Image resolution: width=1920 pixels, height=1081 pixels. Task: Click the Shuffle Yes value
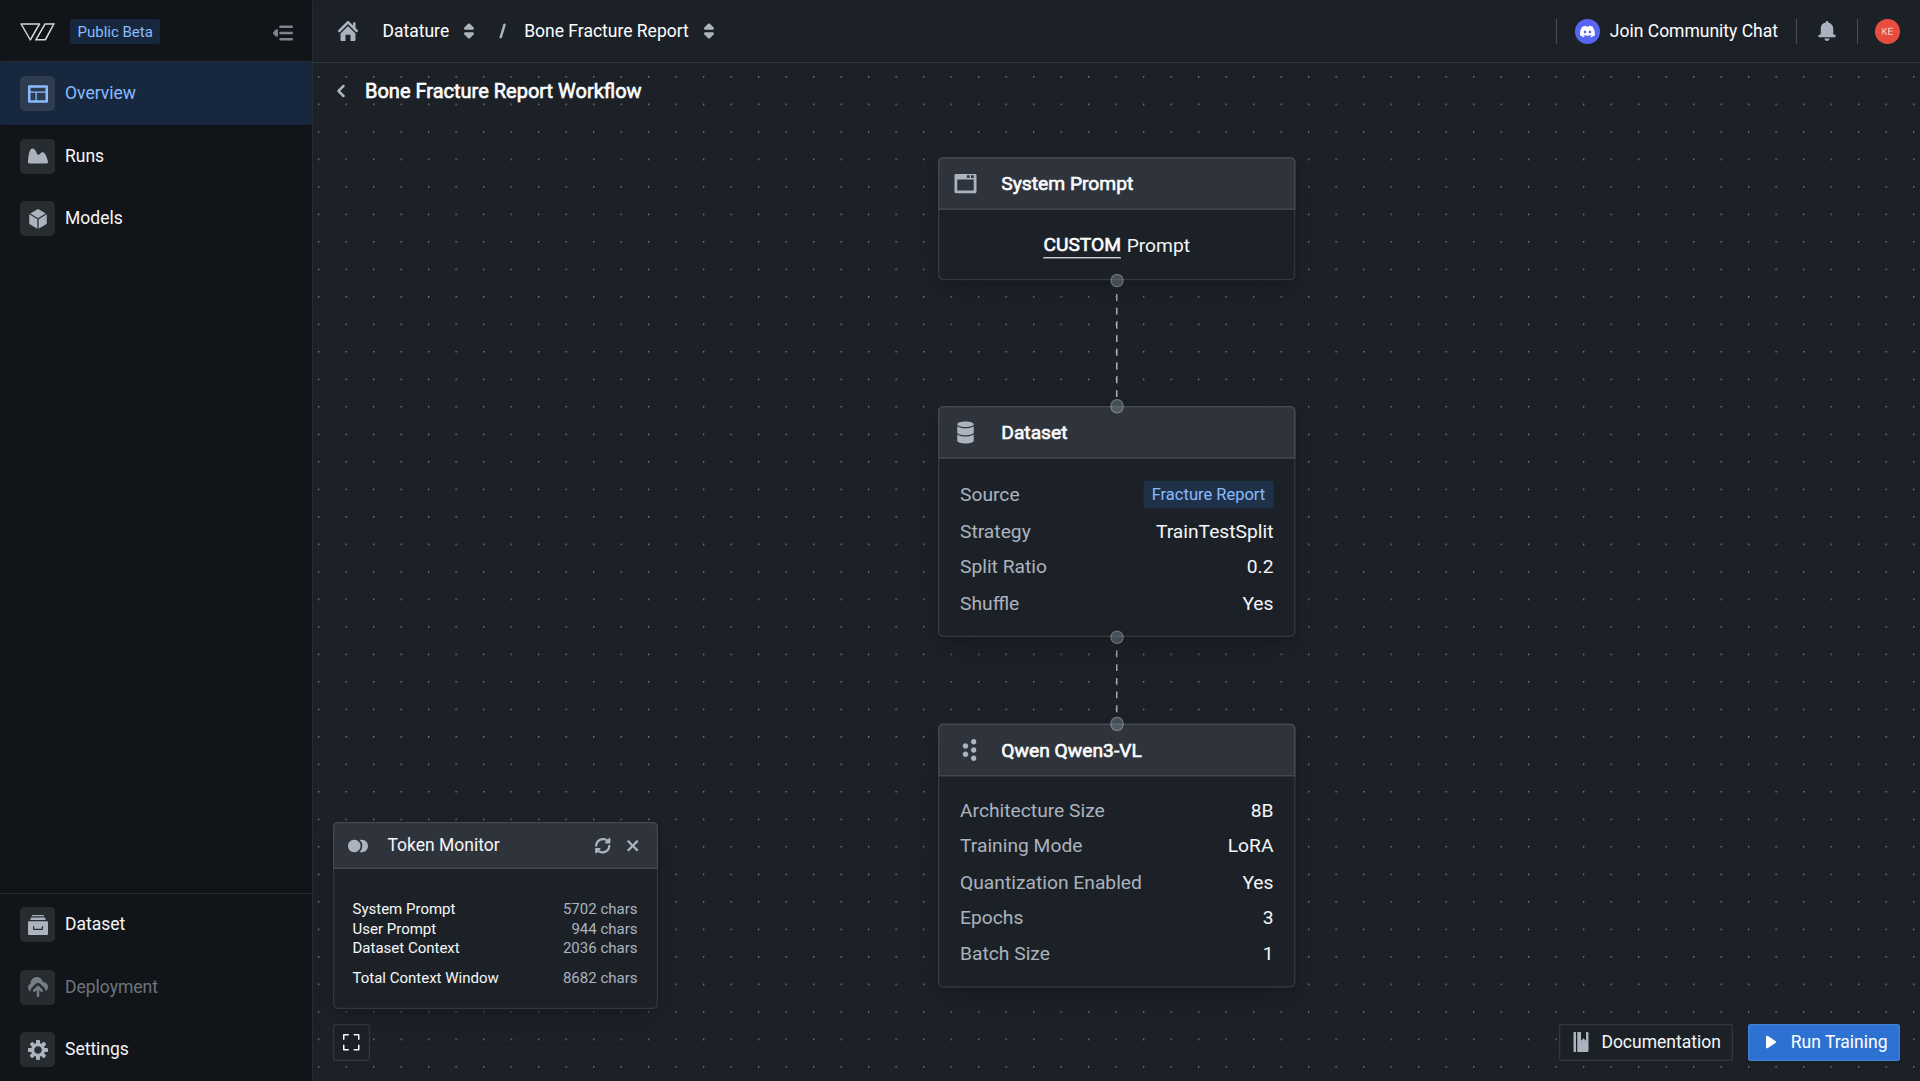pos(1257,604)
